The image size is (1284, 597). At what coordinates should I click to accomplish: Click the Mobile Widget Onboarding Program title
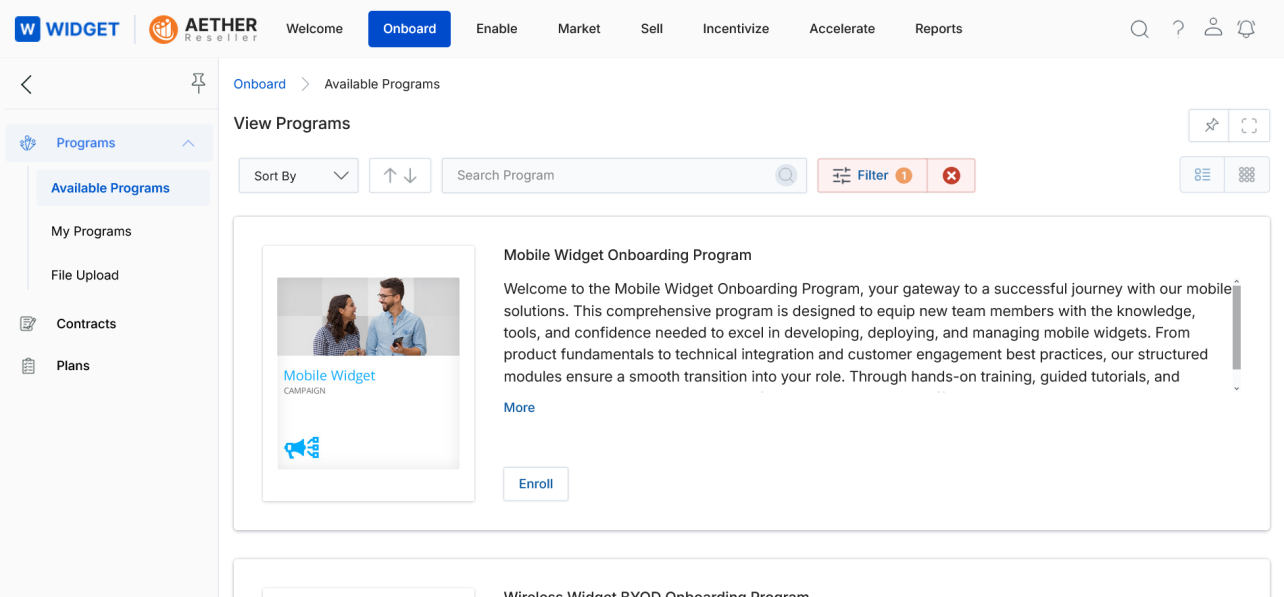[x=628, y=255]
